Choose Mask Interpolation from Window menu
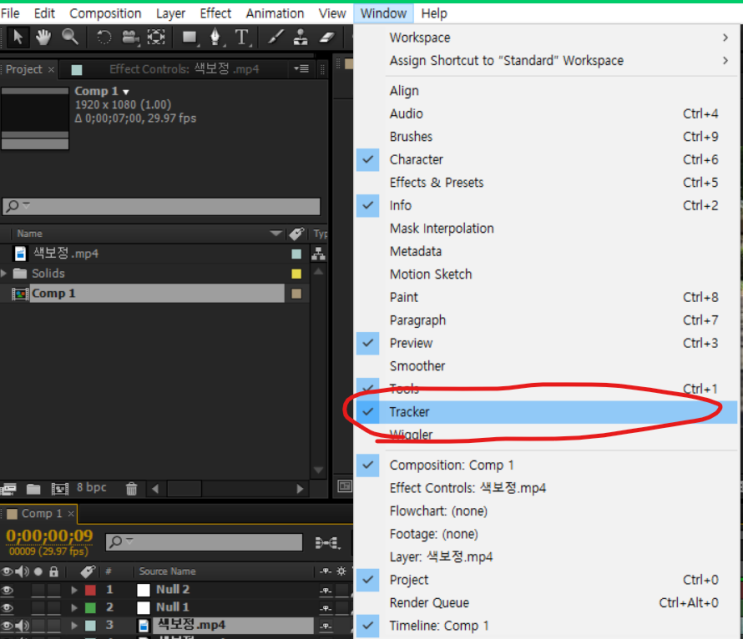Viewport: 743px width, 639px height. coord(546,228)
